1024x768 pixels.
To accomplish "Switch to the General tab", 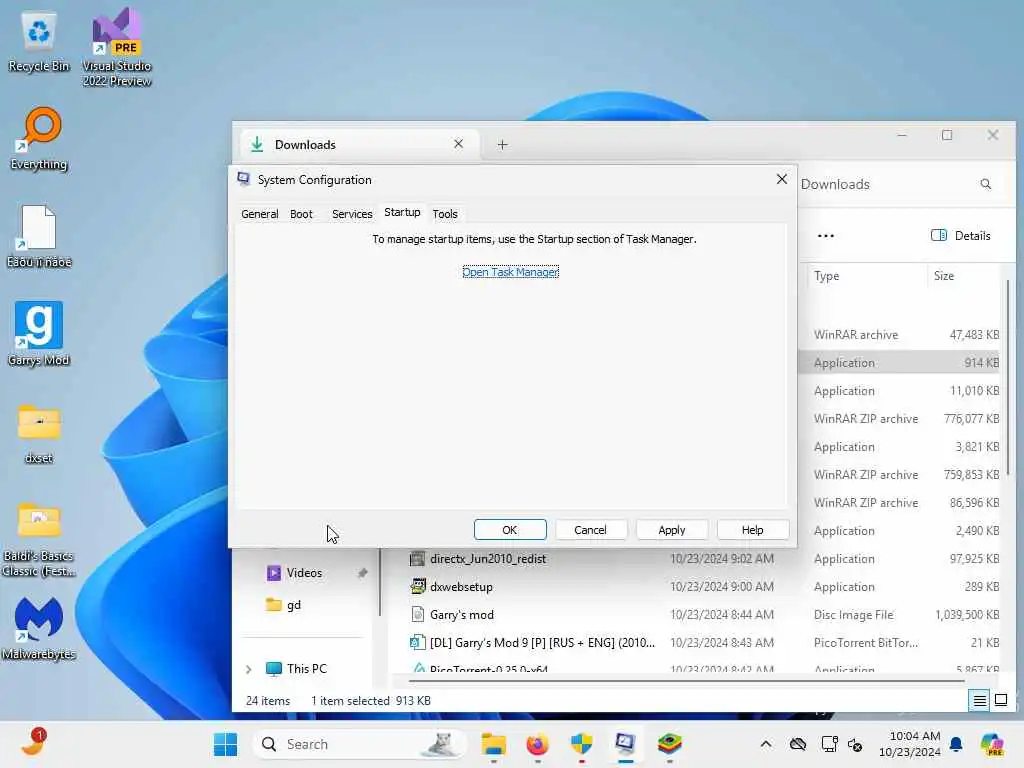I will [260, 214].
